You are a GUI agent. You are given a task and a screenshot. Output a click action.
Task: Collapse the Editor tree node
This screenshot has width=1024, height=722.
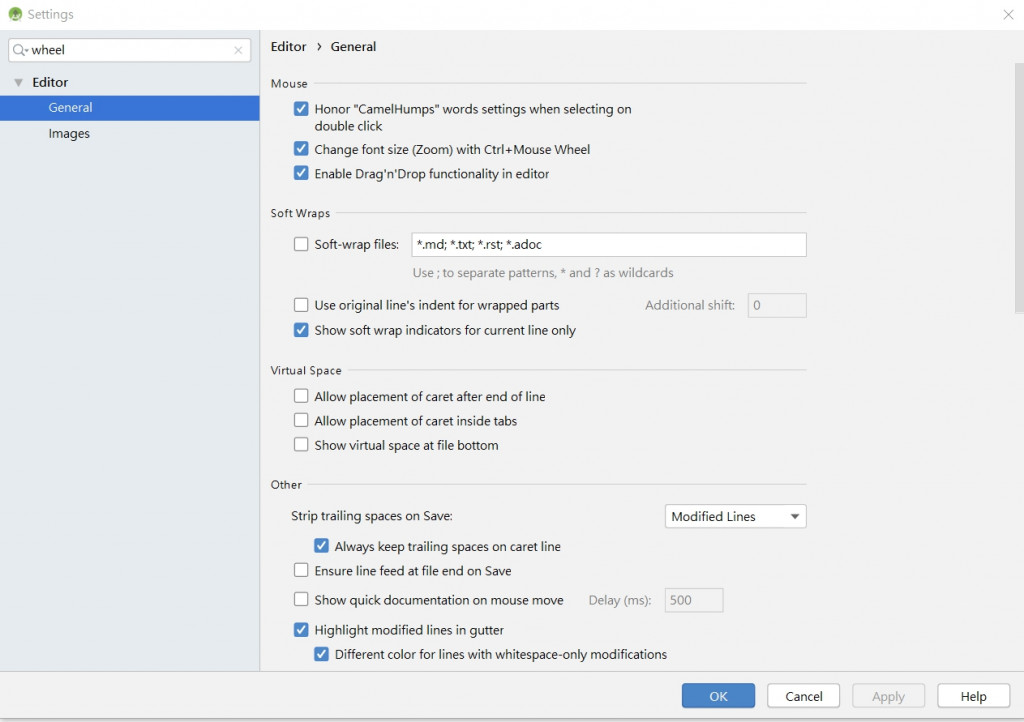pos(18,83)
